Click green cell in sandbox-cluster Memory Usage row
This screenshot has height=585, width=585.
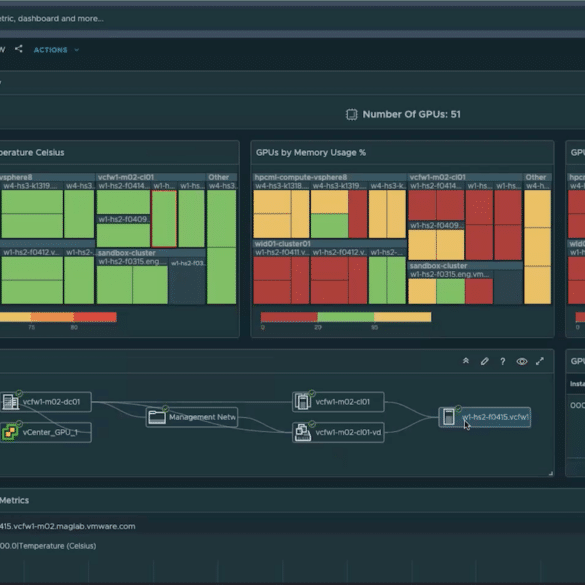[451, 291]
